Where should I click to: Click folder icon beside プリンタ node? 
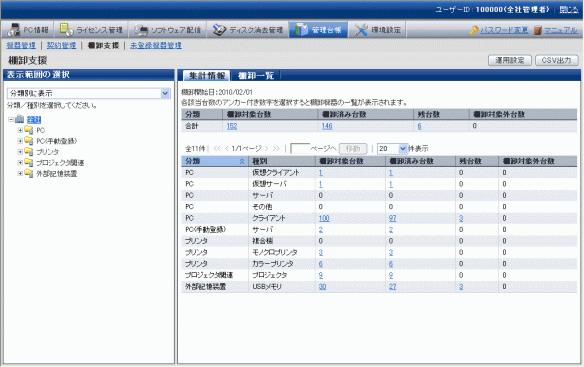pos(29,152)
